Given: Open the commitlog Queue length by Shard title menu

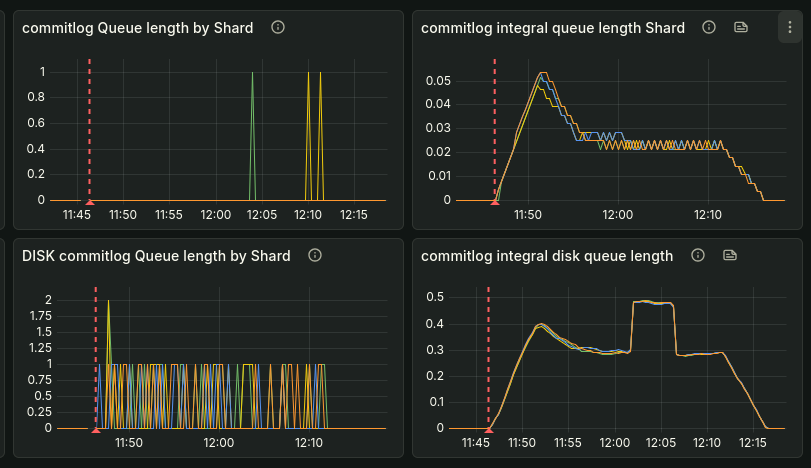Looking at the screenshot, I should (138, 28).
